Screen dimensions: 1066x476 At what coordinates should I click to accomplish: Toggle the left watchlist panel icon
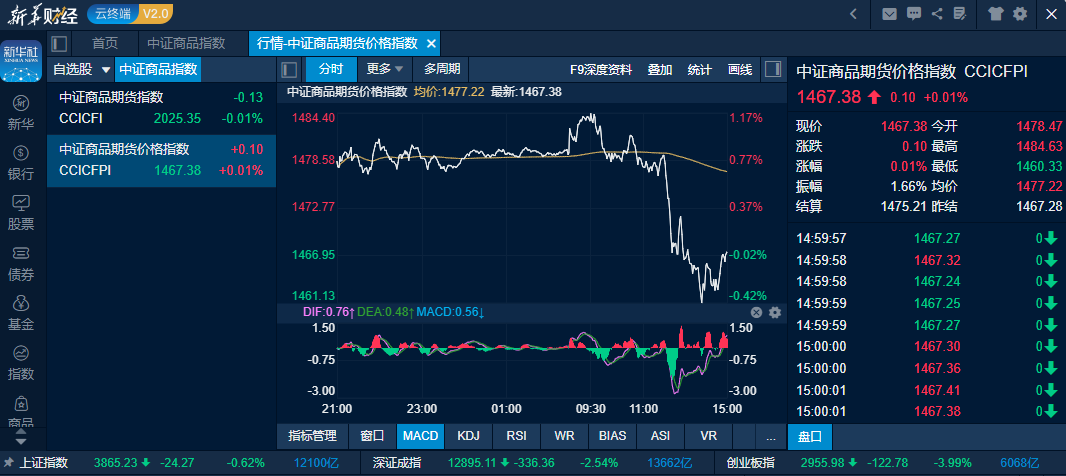coord(289,69)
